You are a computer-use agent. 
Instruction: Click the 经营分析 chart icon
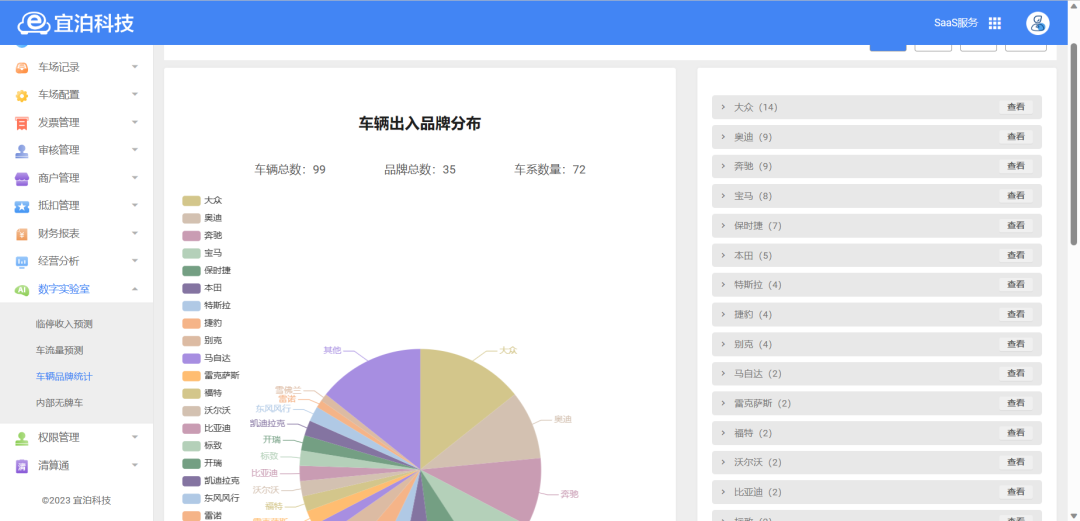(x=22, y=261)
